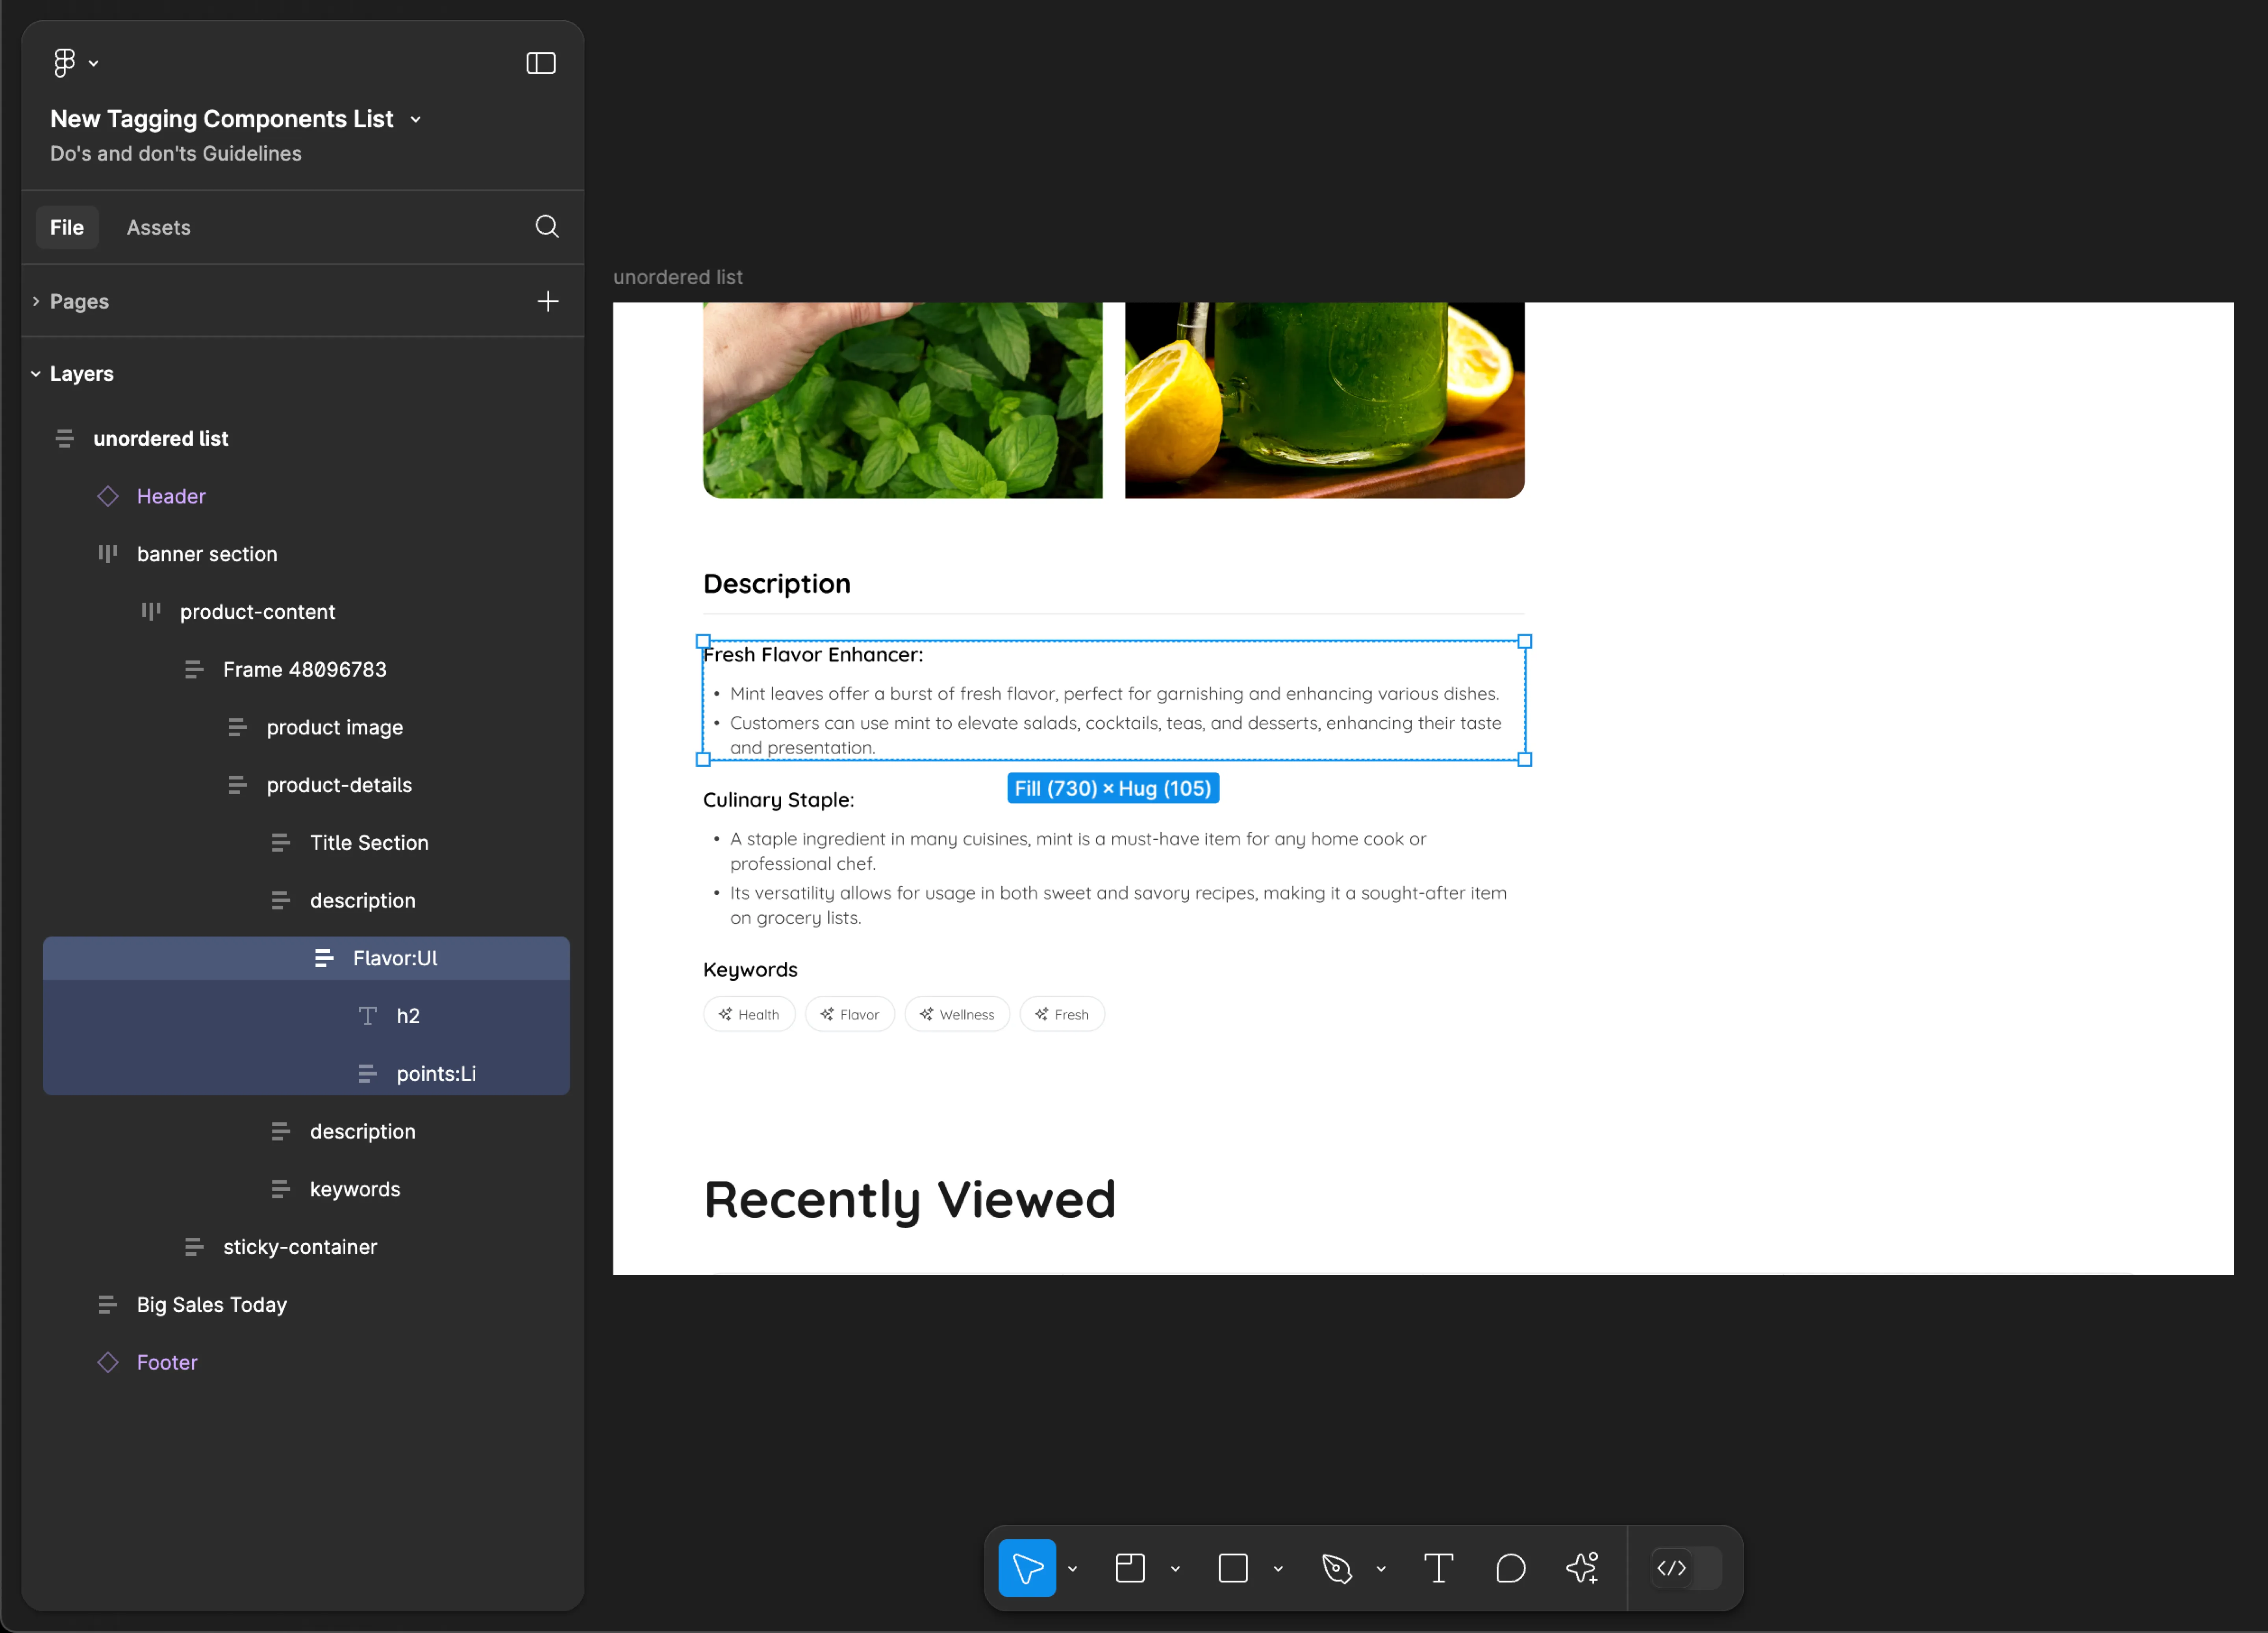Click the Flavor keyword tag
The width and height of the screenshot is (2268, 1633).
850,1014
